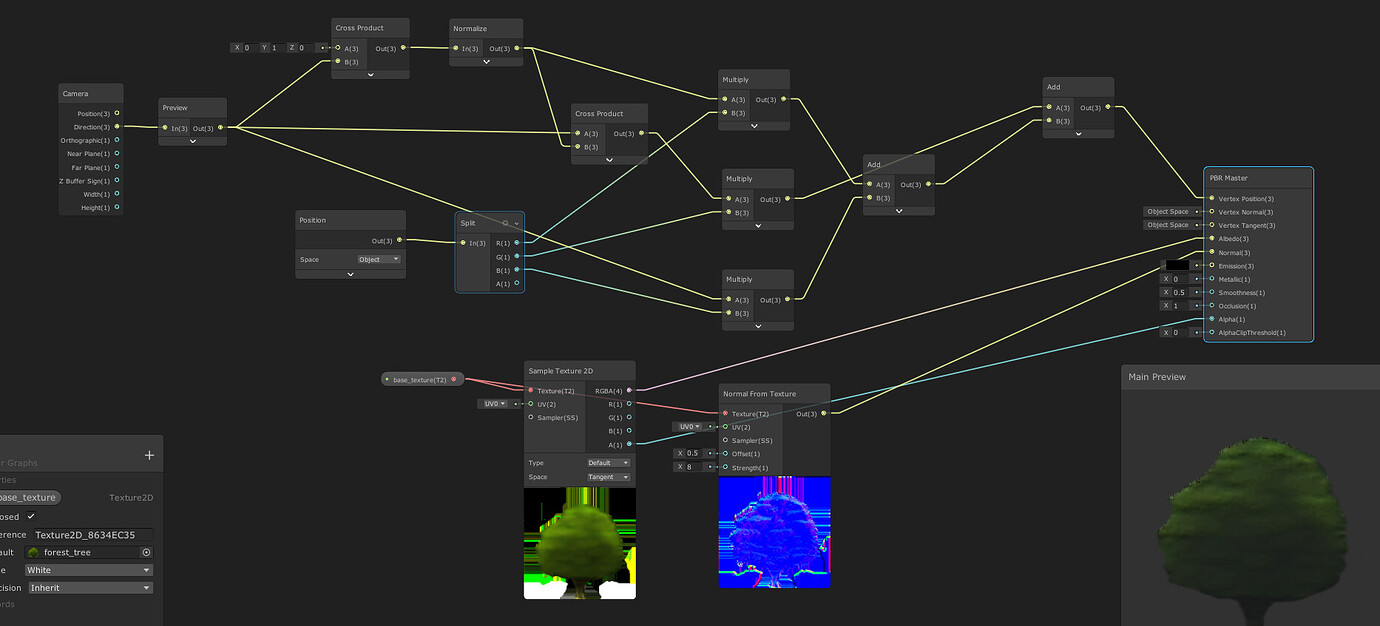Viewport: 1380px width, 626px height.
Task: Click the In(3) input port of the Preview node
Action: click(x=166, y=128)
